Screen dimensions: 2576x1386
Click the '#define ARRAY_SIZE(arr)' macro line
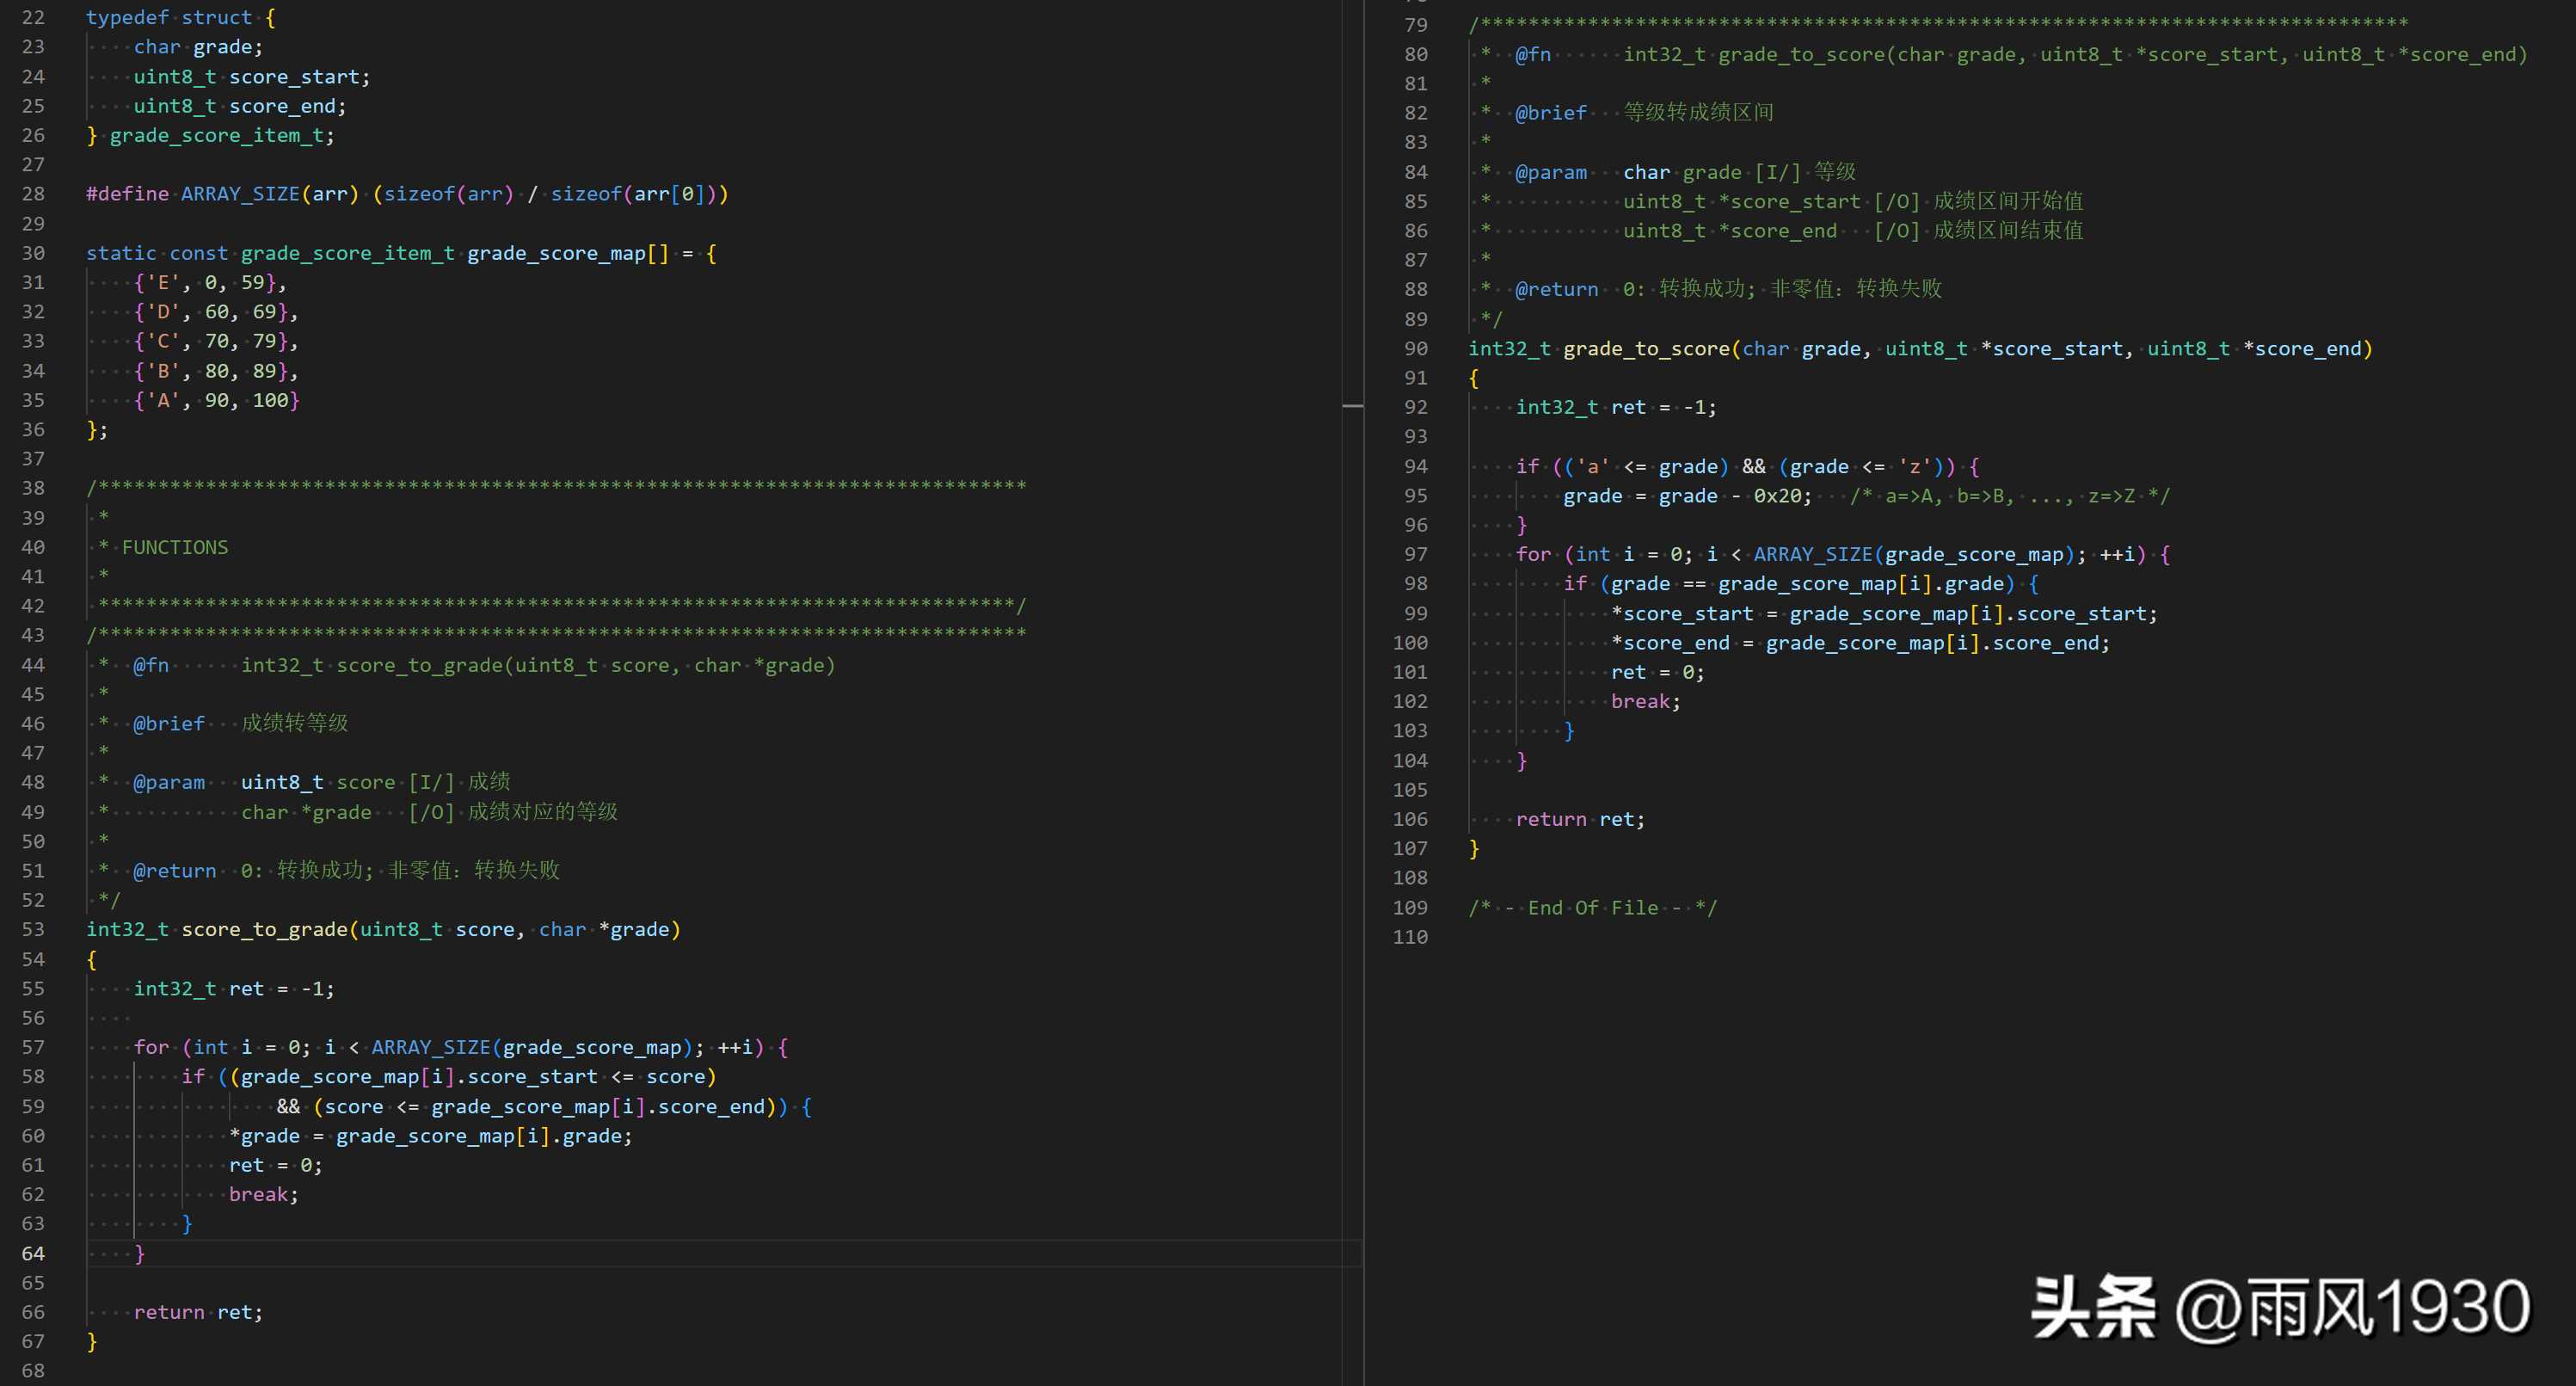tap(407, 194)
